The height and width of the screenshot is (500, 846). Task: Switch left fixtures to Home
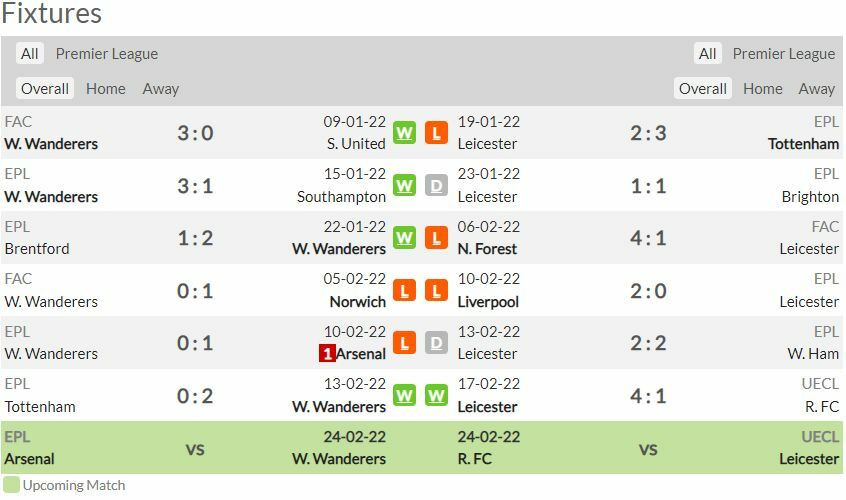[106, 89]
